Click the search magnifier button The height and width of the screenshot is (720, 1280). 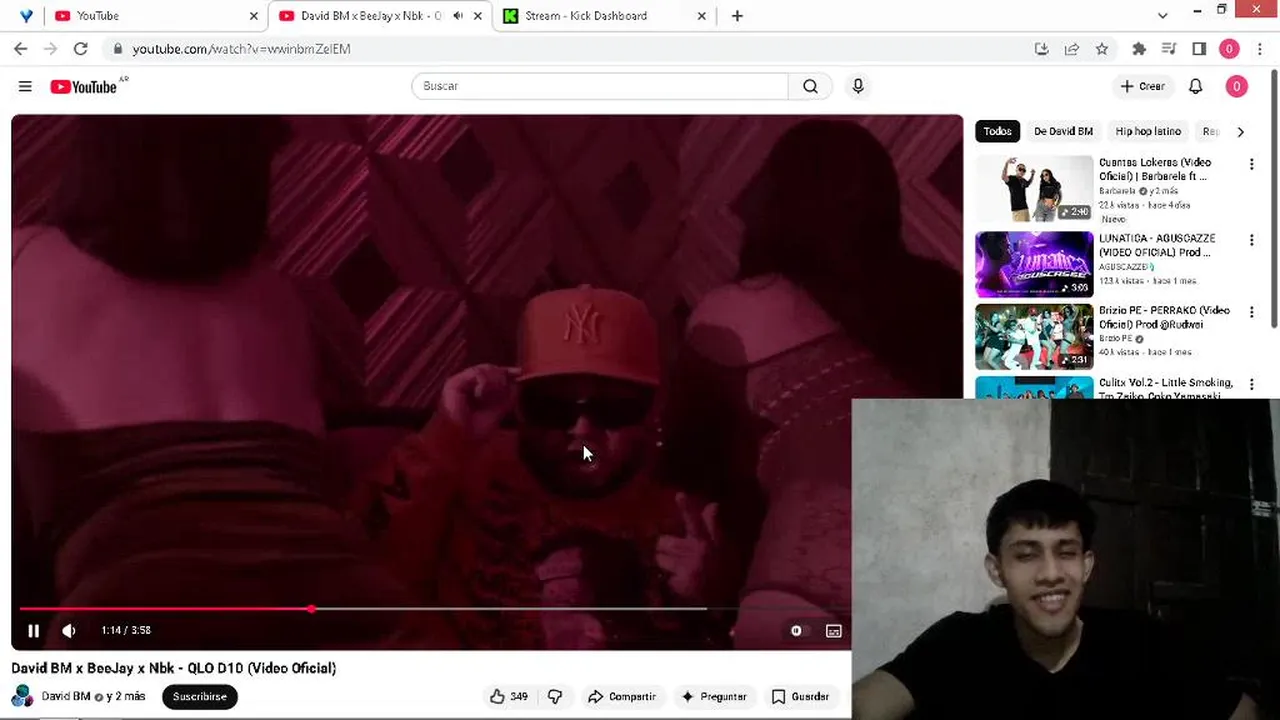pos(810,86)
